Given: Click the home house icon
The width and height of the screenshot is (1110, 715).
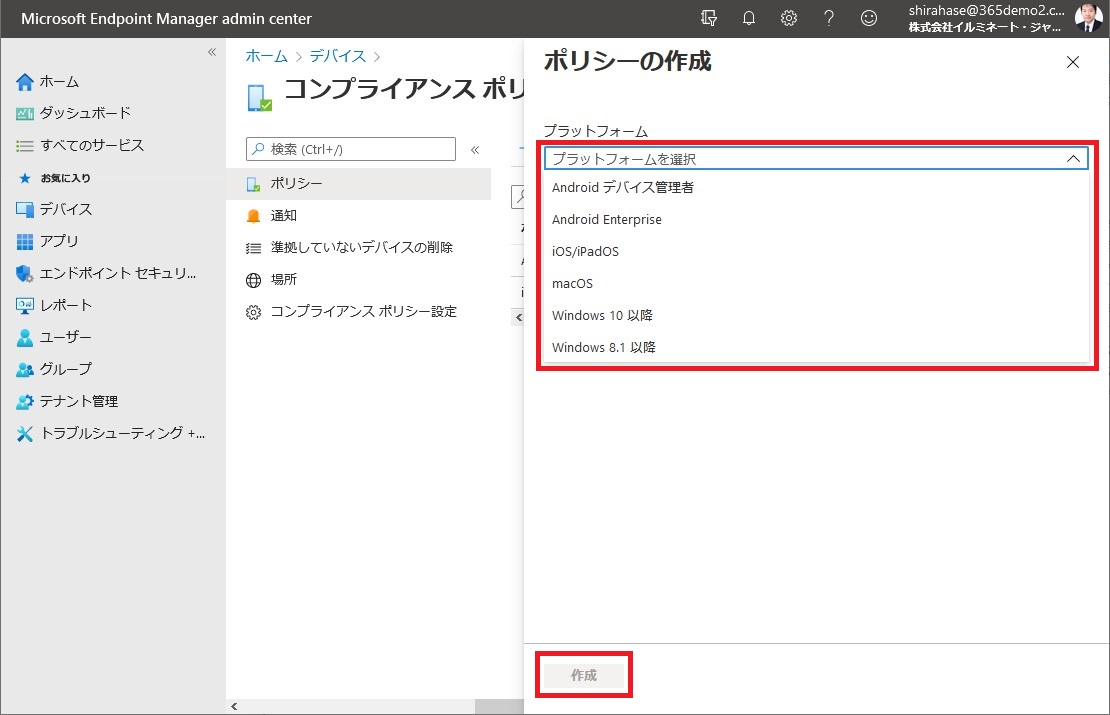Looking at the screenshot, I should tap(25, 82).
